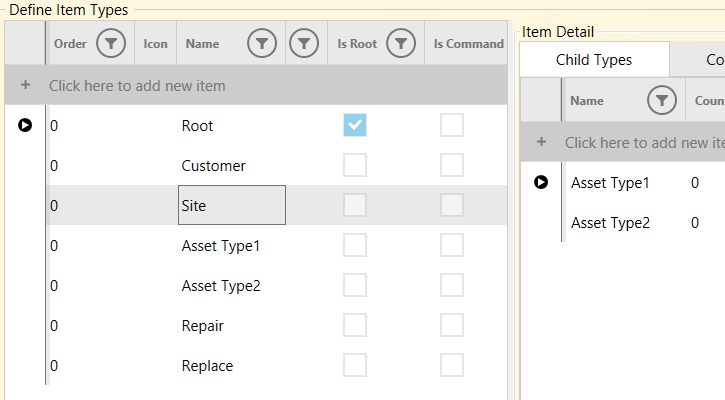Click the plus icon in the Child Types grid
The height and width of the screenshot is (400, 725).
pyautogui.click(x=541, y=142)
